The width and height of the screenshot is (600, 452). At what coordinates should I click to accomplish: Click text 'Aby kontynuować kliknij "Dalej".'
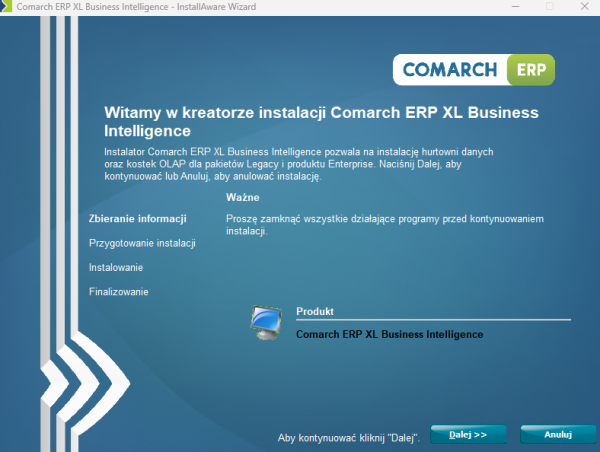[349, 438]
